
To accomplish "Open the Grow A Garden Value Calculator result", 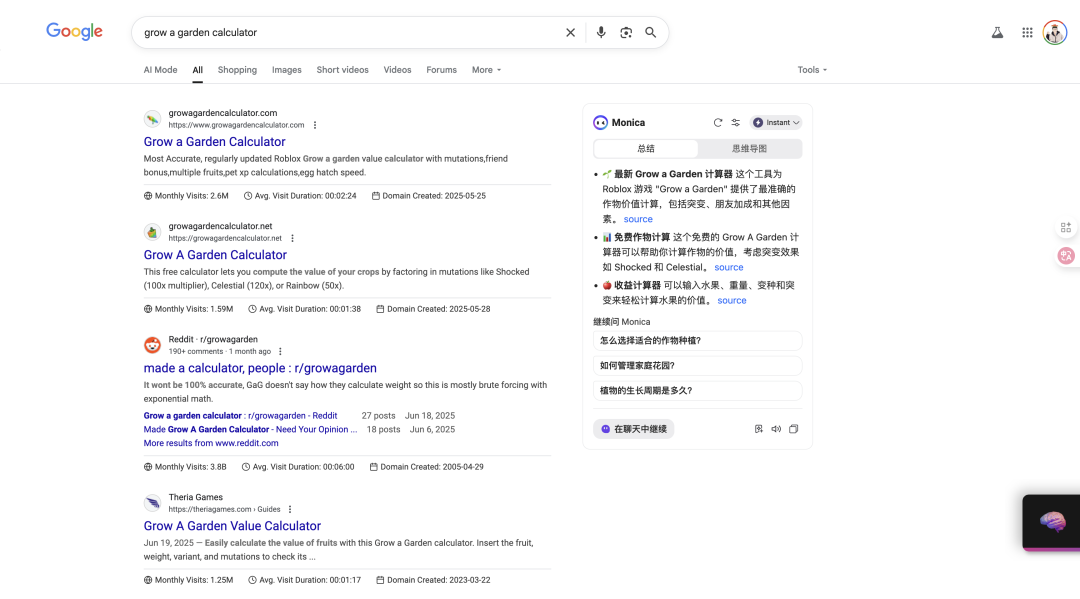I will pos(232,526).
